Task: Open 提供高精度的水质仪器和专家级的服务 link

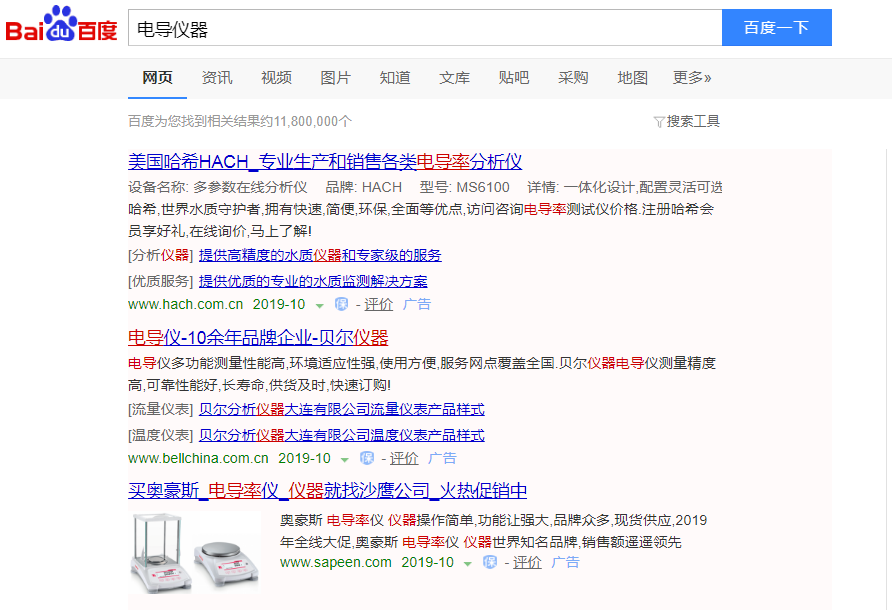Action: pos(320,255)
